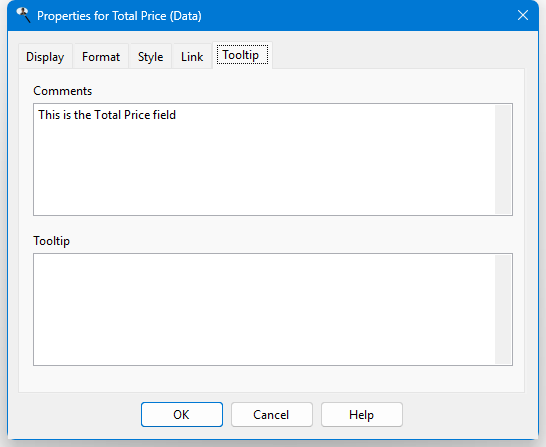Open the Format tab
Screen dimensions: 546x447
coord(101,56)
